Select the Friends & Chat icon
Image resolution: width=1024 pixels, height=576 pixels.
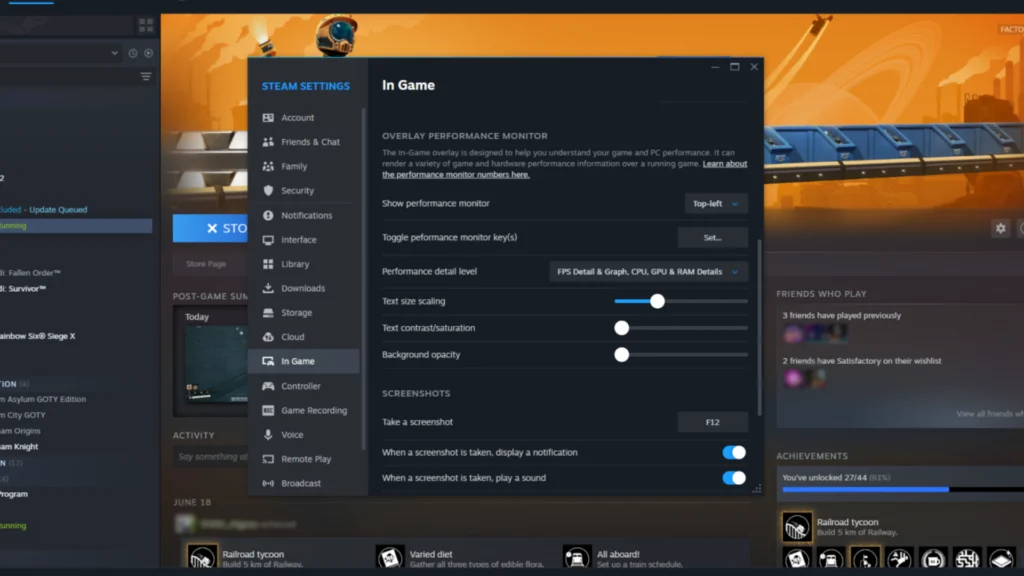(268, 142)
